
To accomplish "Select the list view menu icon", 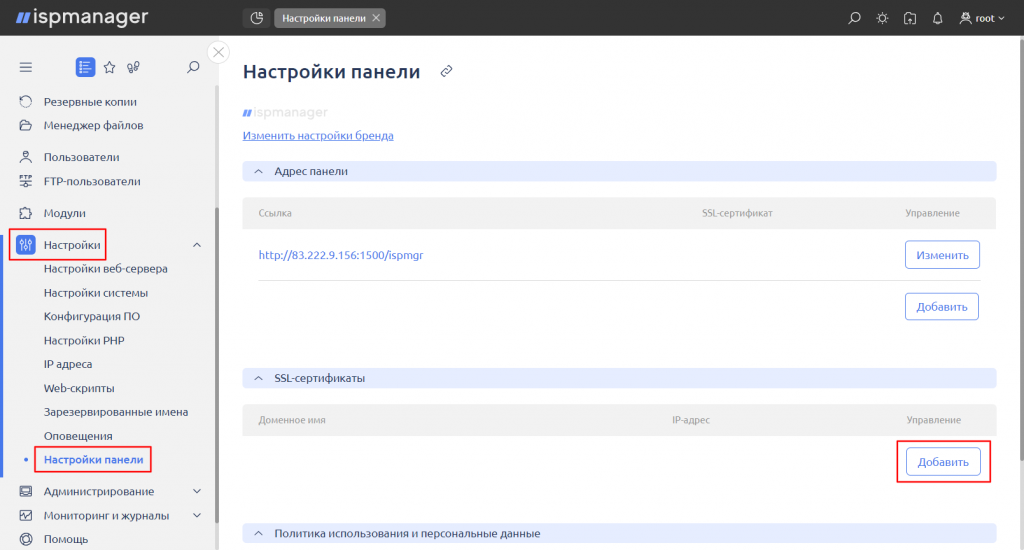I will tap(85, 67).
